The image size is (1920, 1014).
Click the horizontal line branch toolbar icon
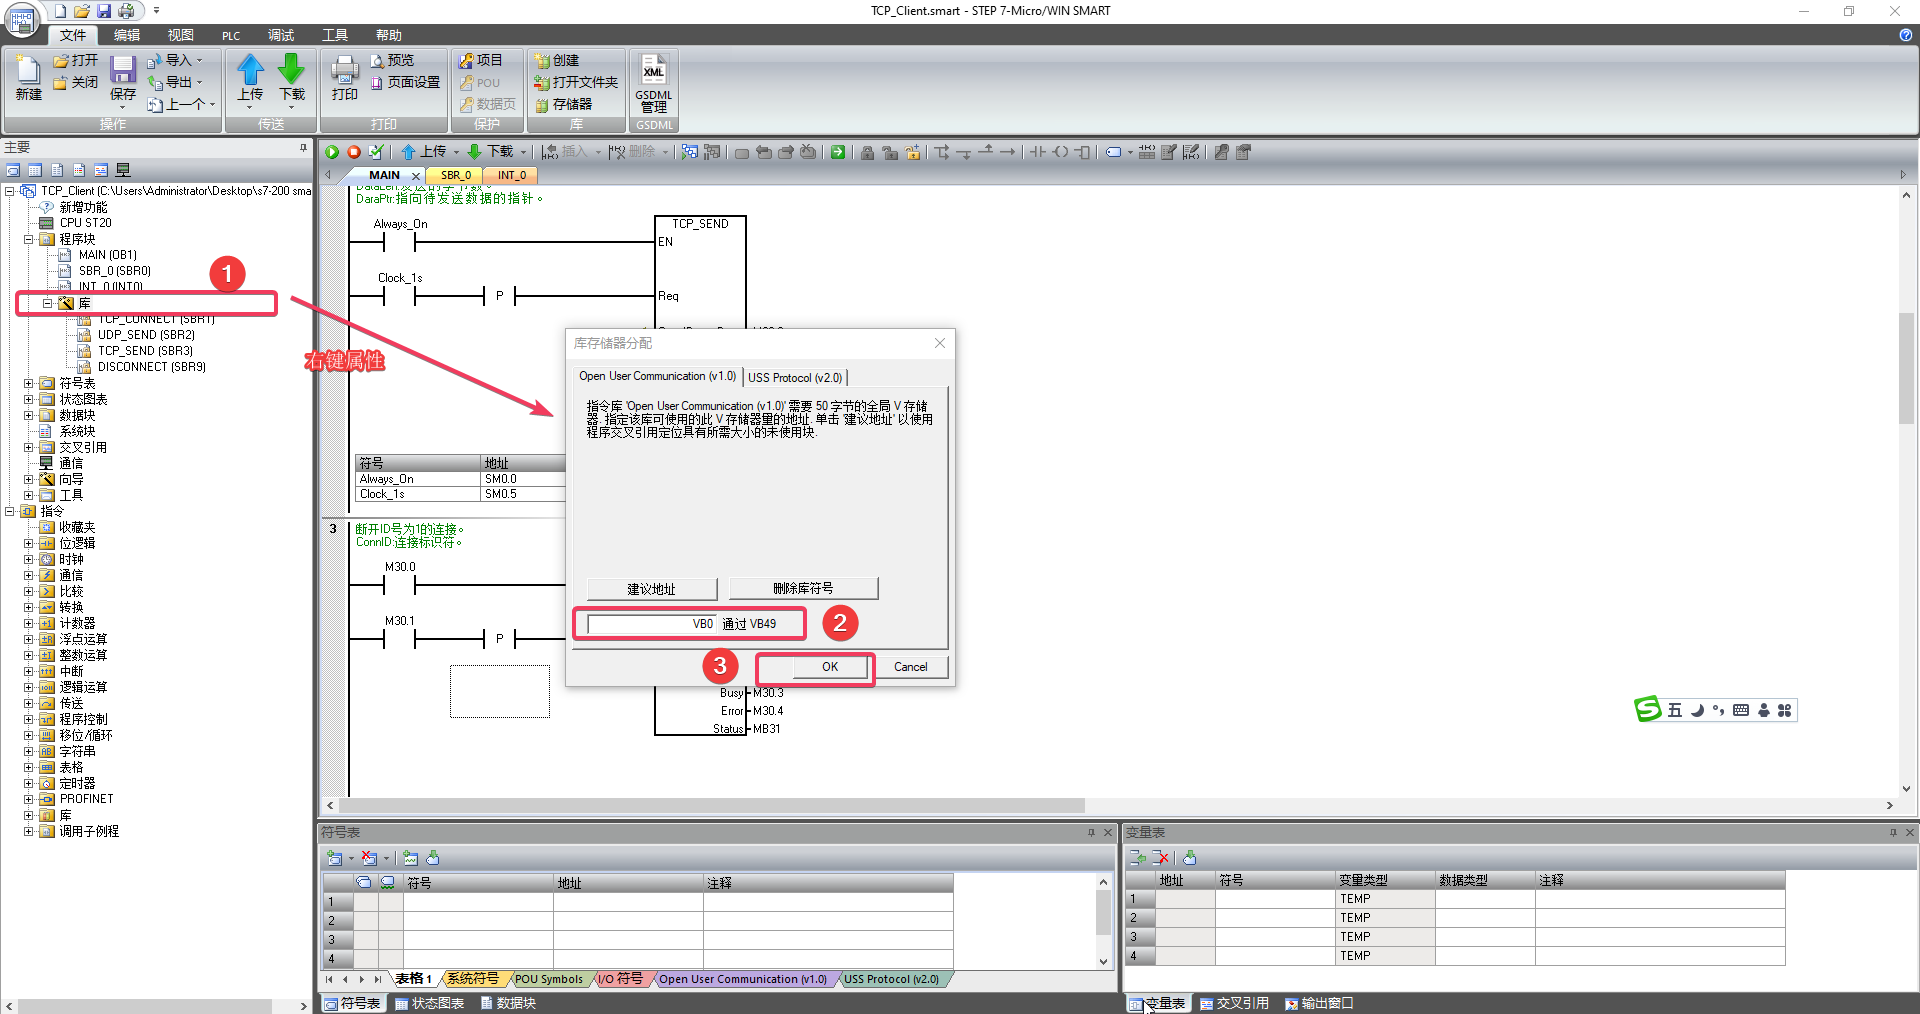point(1007,152)
